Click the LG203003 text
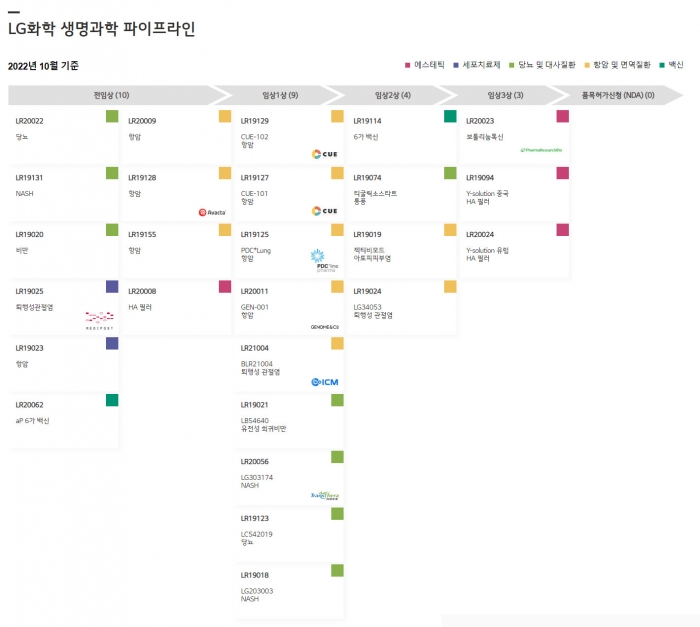Image resolution: width=700 pixels, height=627 pixels. (257, 591)
